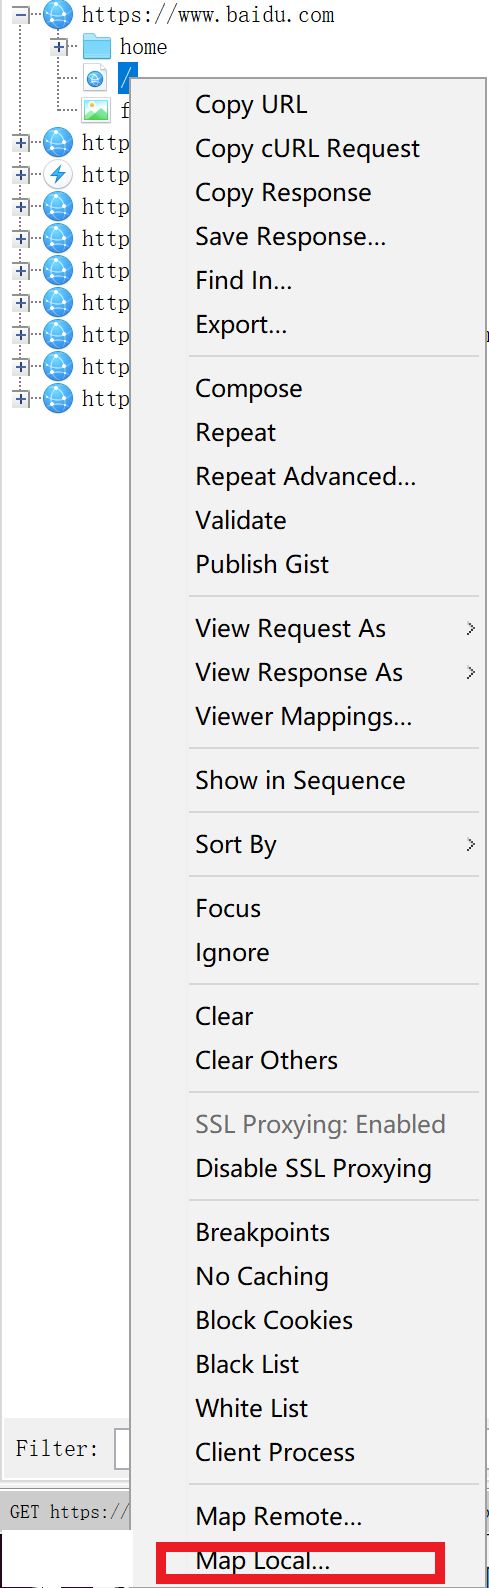Click the image file icon under baidu
Screen dimensions: 489x1588
pyautogui.click(x=96, y=110)
